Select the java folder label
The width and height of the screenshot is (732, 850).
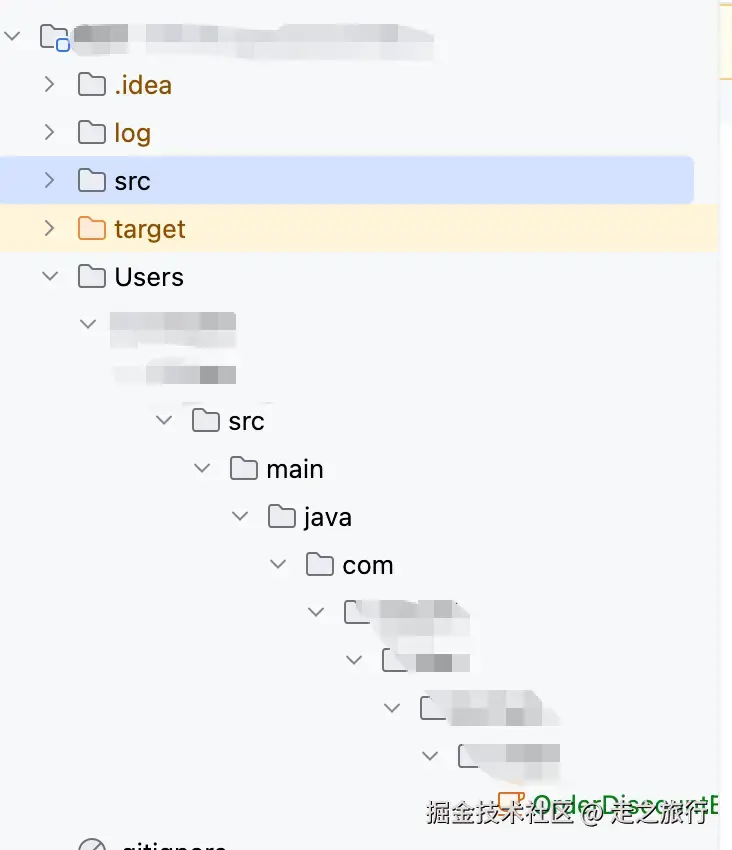point(328,517)
